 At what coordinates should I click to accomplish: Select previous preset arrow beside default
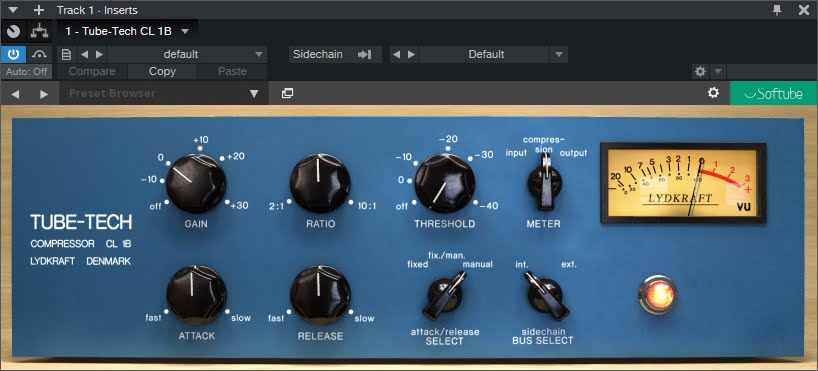tap(85, 54)
